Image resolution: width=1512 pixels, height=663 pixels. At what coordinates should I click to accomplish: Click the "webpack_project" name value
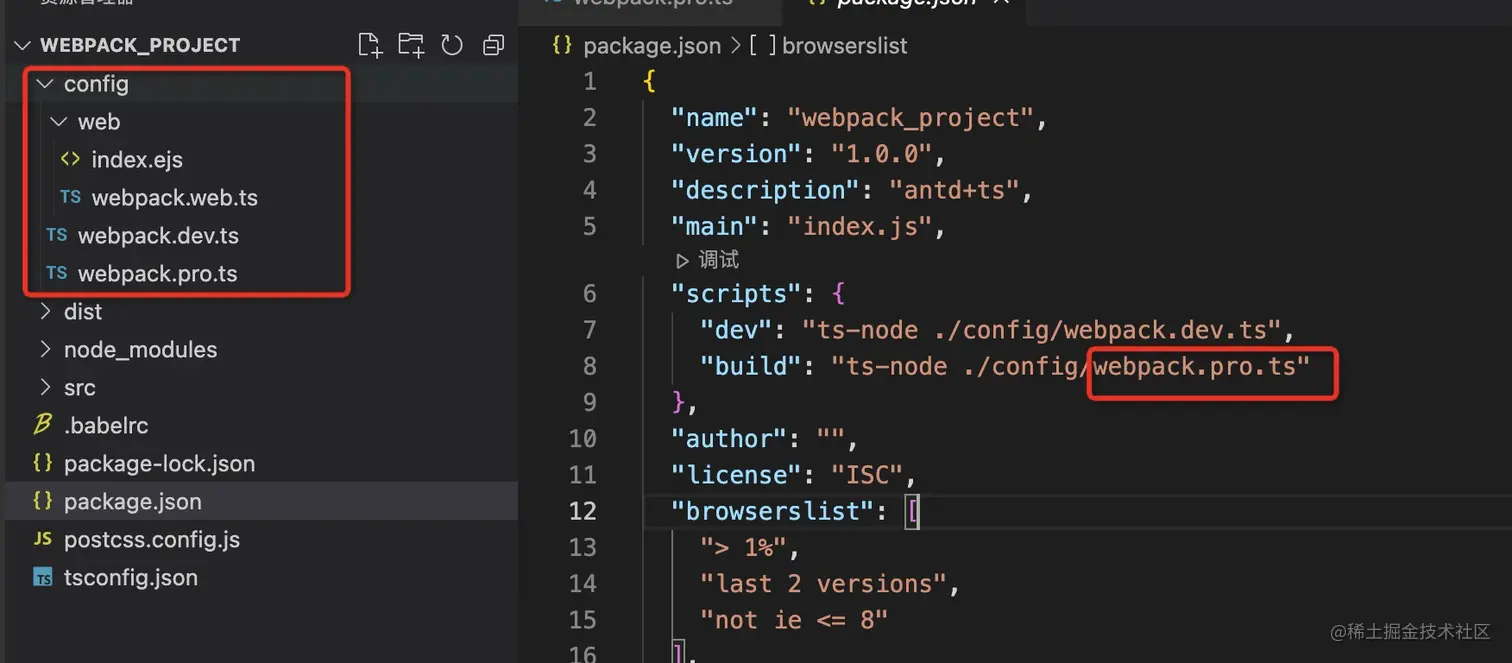coord(910,118)
